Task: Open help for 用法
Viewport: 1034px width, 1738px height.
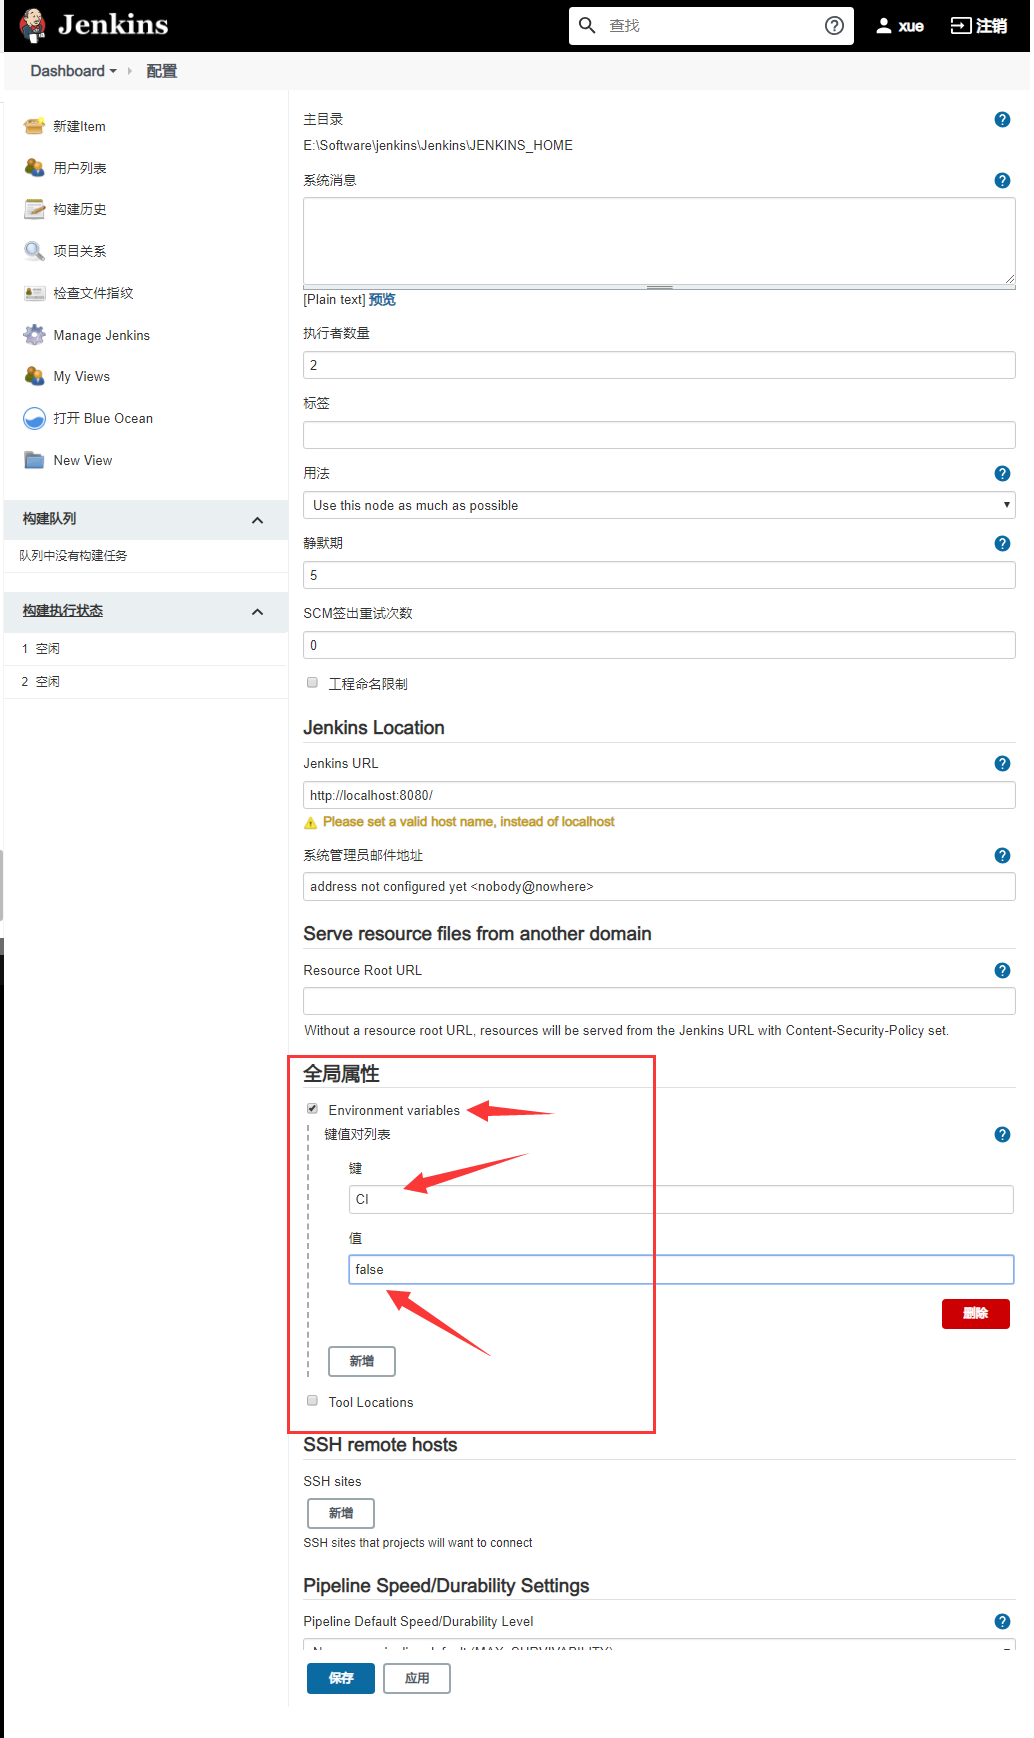Action: [1002, 474]
